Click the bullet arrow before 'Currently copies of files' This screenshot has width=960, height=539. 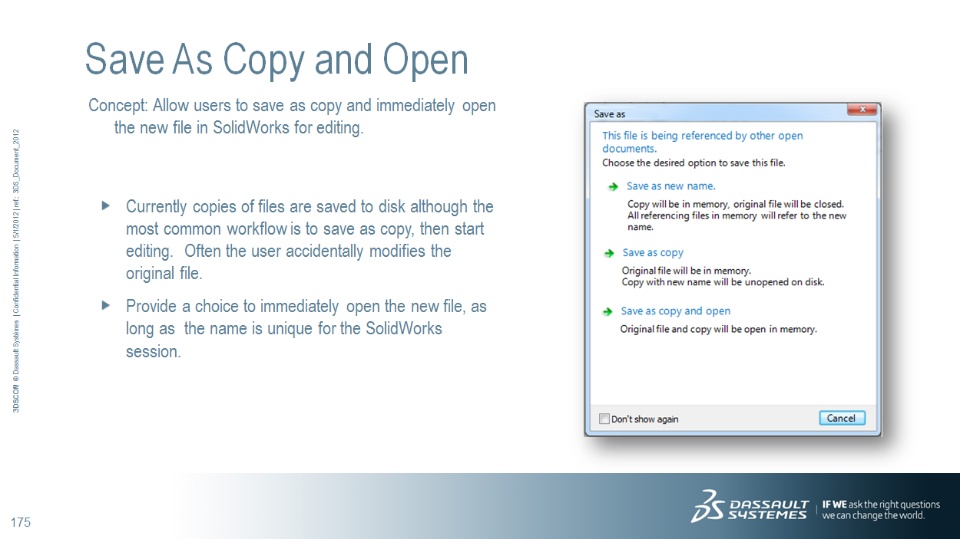tap(106, 206)
